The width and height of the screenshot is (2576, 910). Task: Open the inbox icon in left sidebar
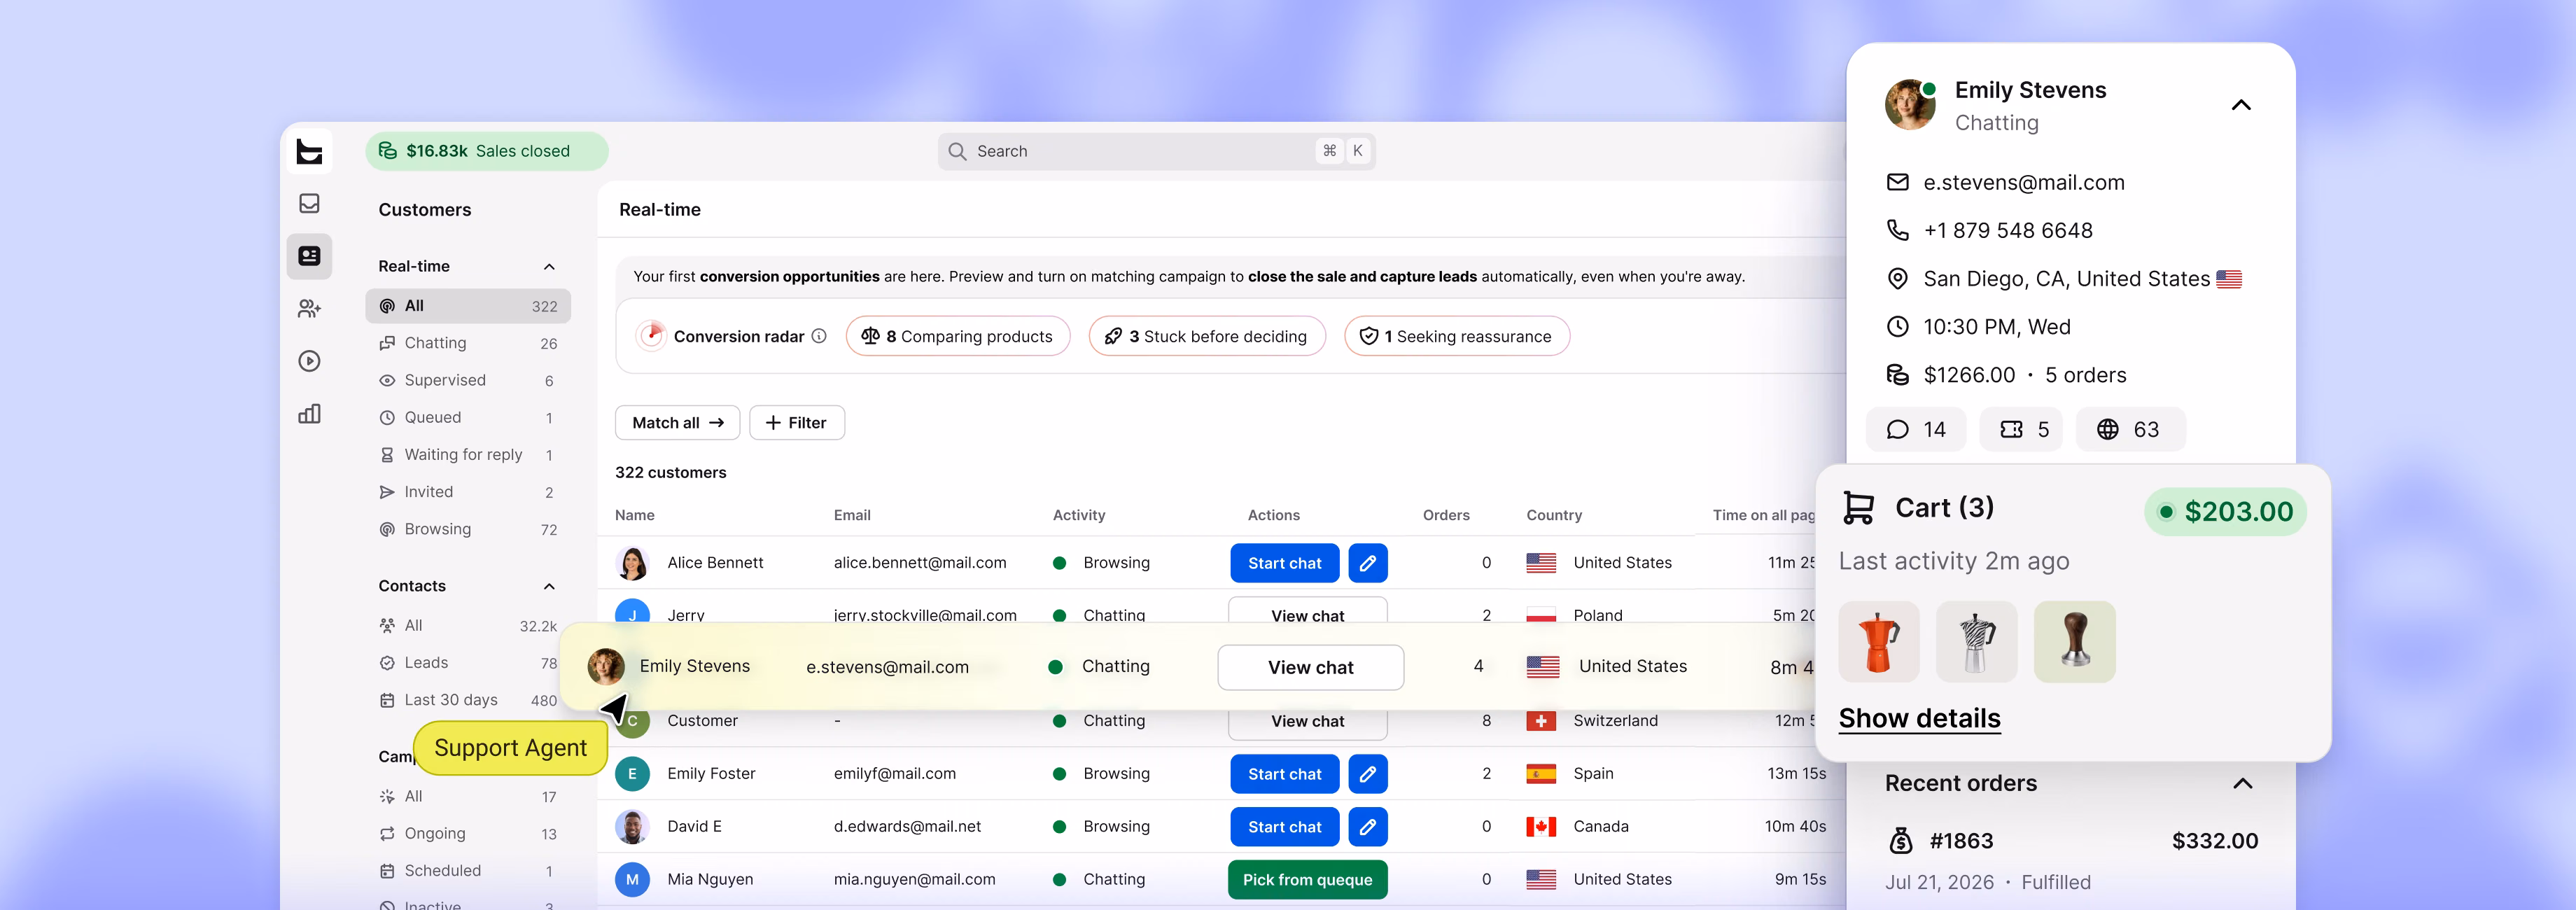pyautogui.click(x=309, y=203)
